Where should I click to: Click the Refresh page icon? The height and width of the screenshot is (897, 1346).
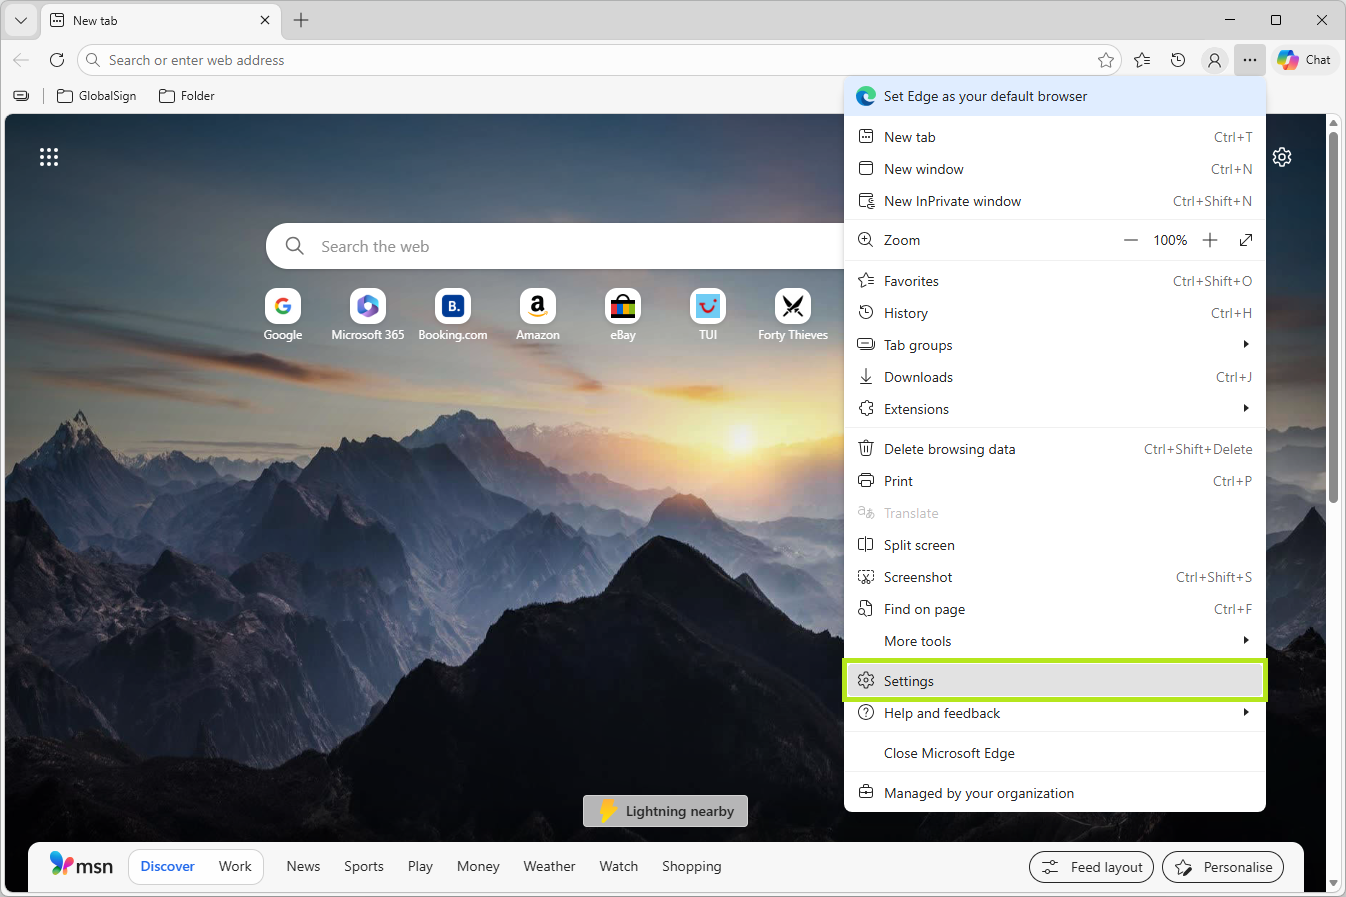57,60
